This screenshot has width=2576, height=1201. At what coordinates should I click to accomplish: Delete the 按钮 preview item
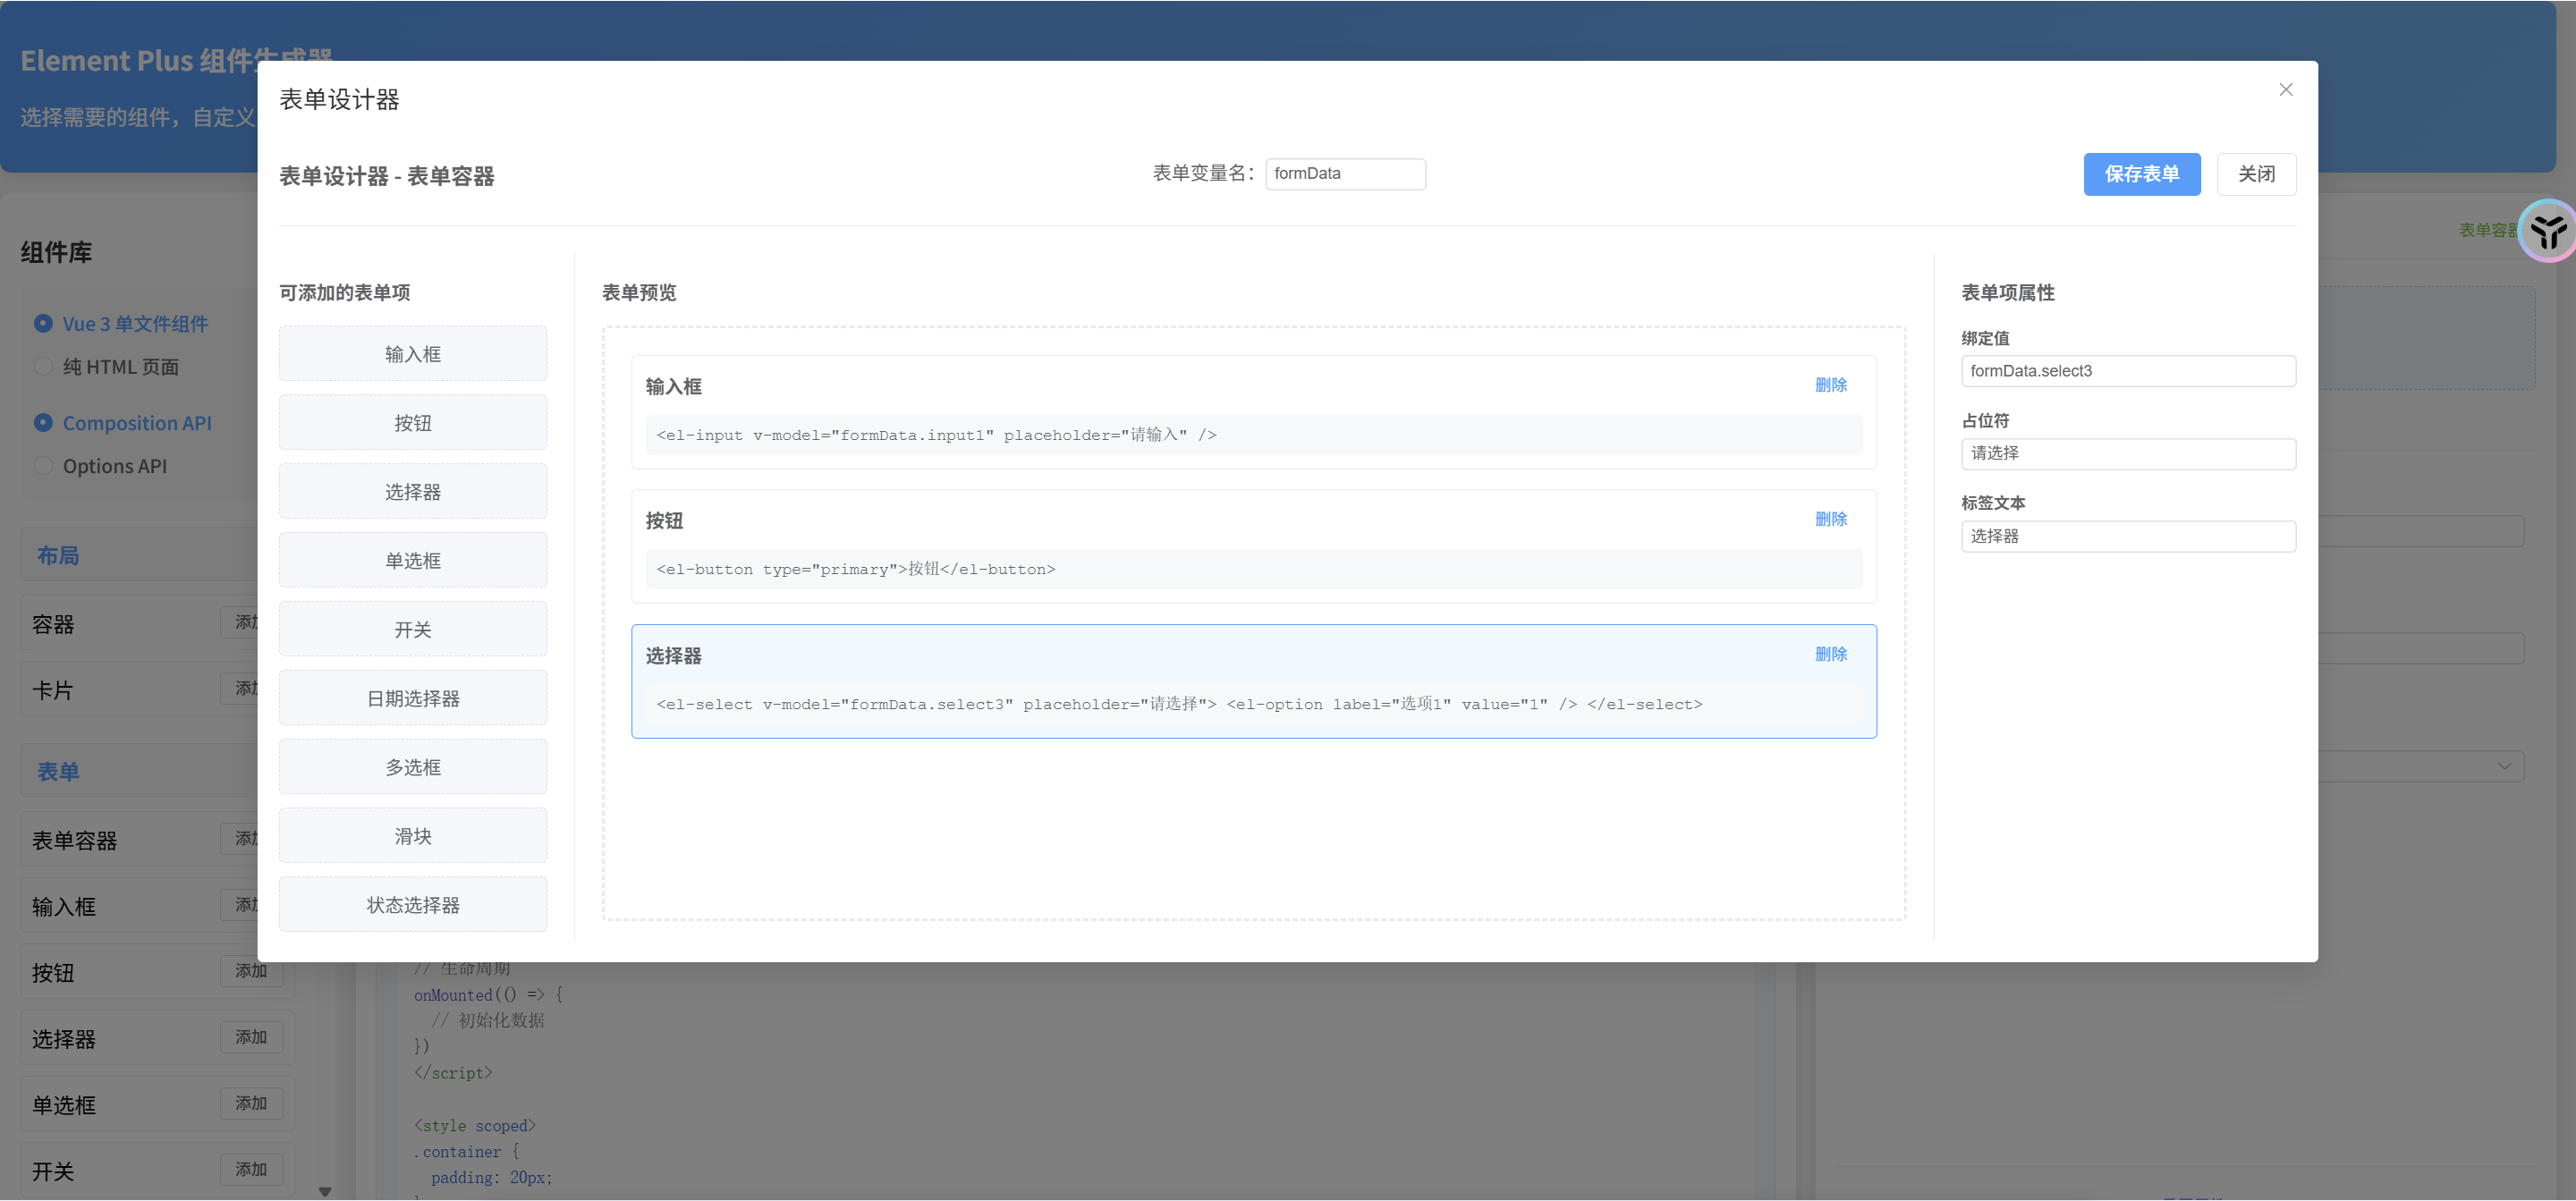pyautogui.click(x=1830, y=519)
